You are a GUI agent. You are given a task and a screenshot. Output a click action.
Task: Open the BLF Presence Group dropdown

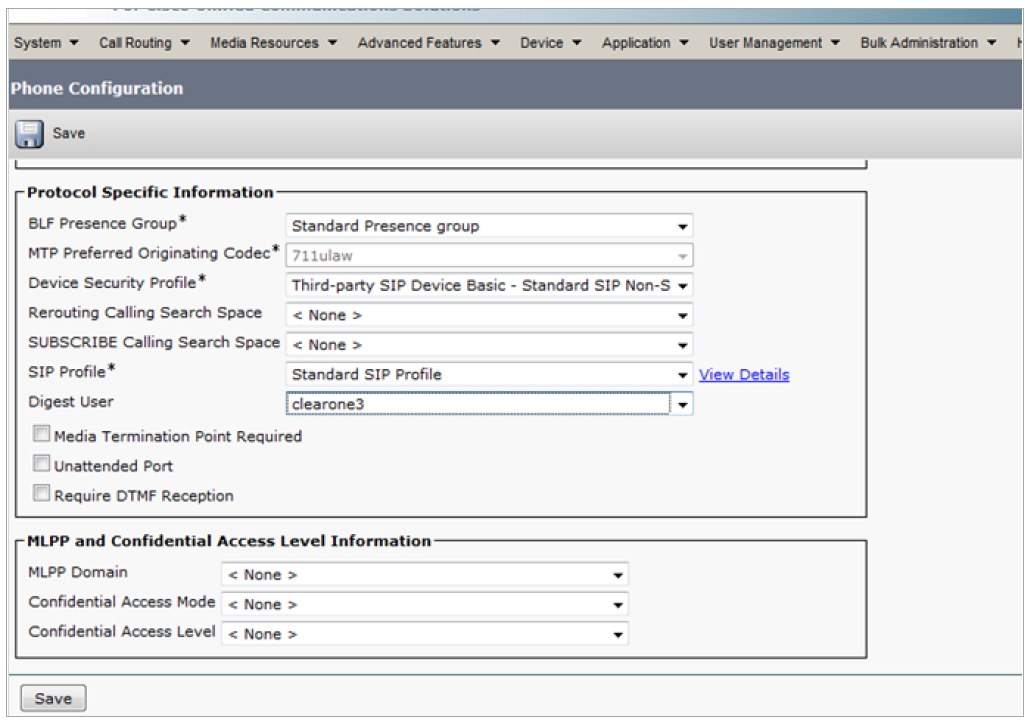coord(489,226)
